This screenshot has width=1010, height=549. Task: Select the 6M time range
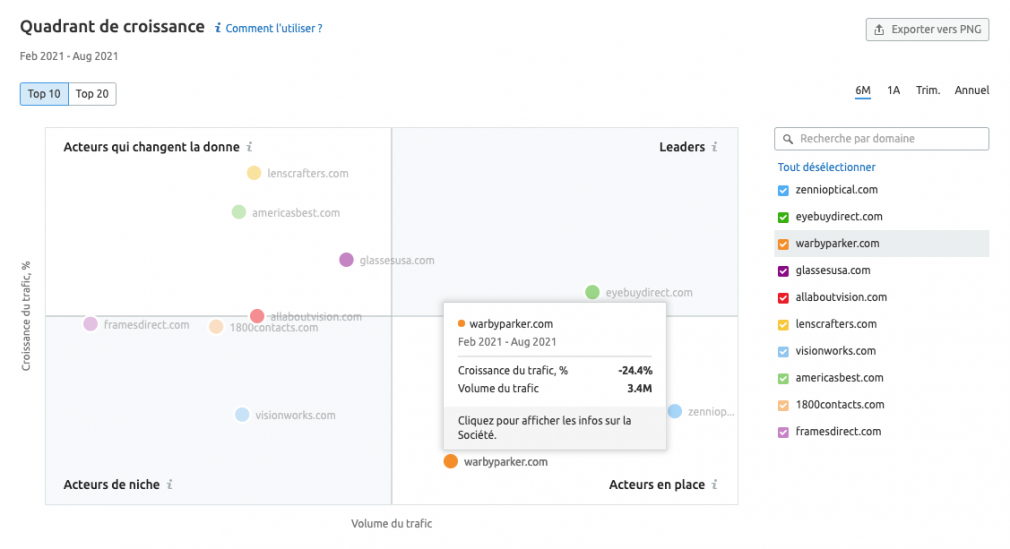[x=862, y=90]
